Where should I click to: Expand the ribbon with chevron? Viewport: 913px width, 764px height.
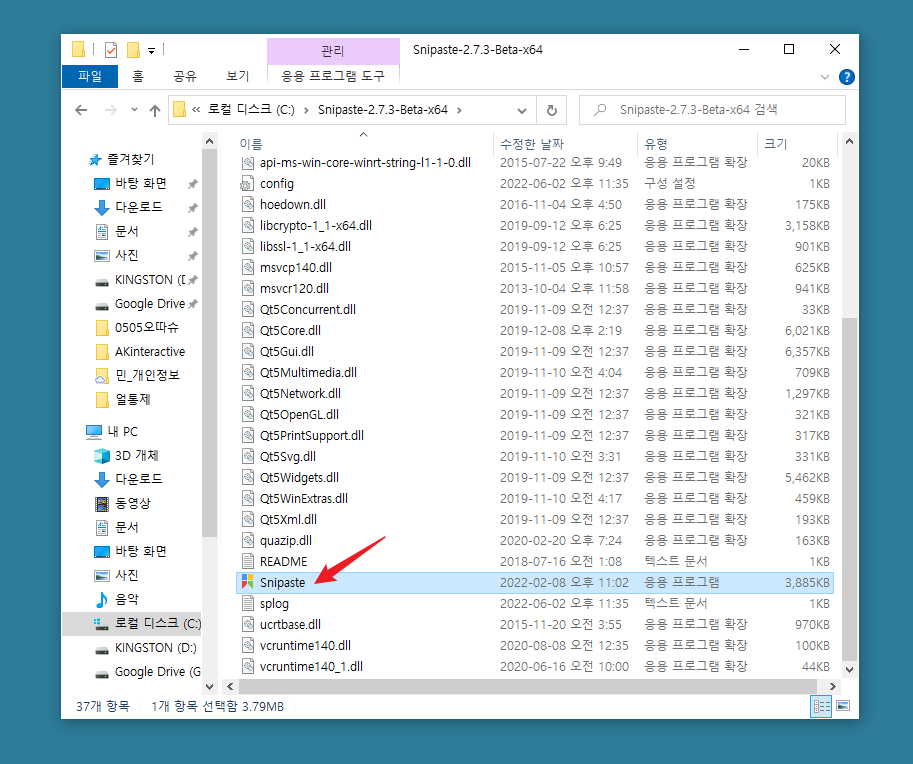point(824,77)
